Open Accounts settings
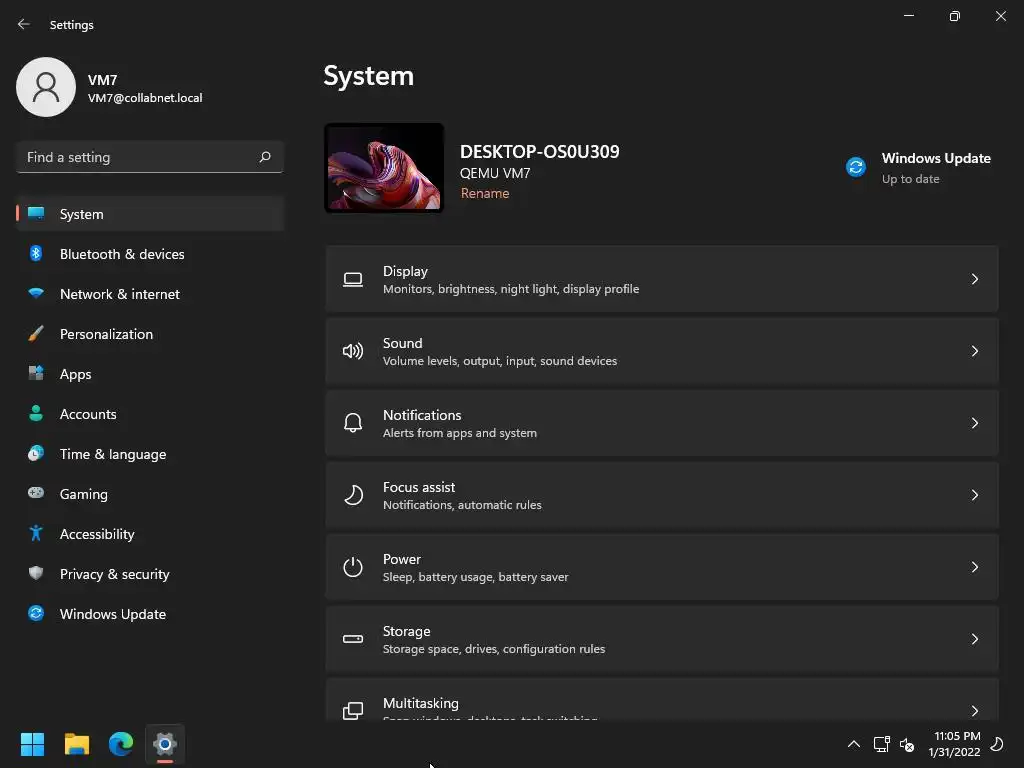 (x=150, y=414)
